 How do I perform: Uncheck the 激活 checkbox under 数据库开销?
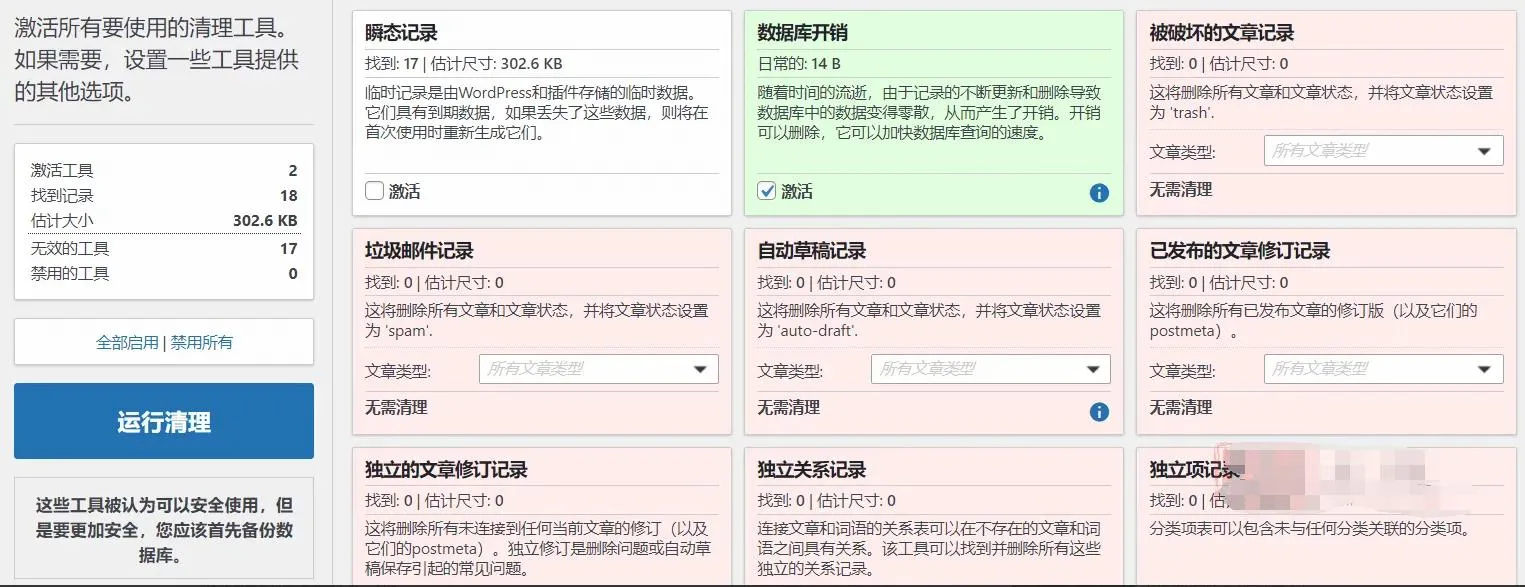(x=767, y=191)
